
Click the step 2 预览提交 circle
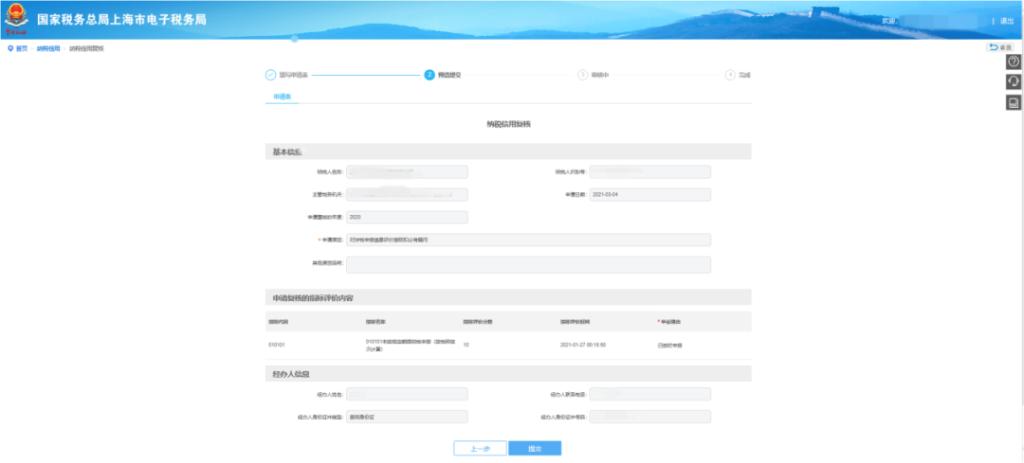coord(429,75)
